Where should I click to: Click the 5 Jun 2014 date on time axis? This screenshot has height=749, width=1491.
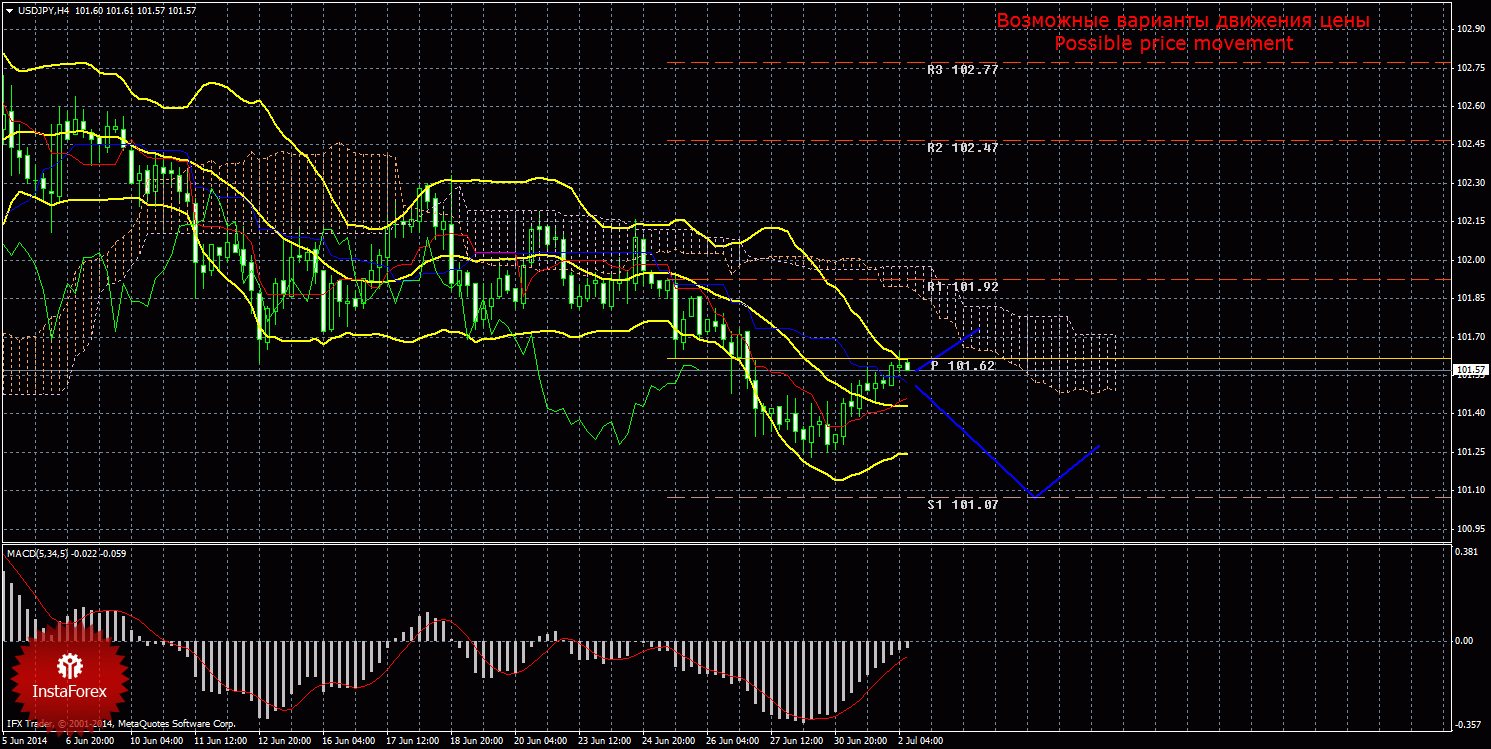26,741
